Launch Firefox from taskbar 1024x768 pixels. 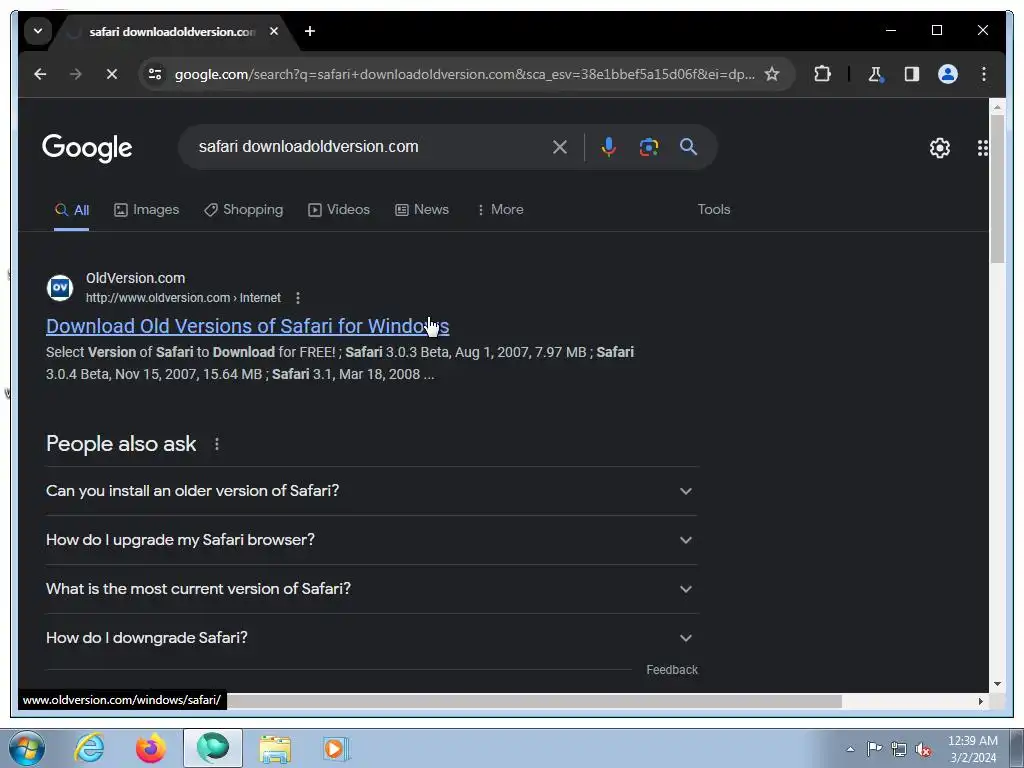(x=151, y=748)
